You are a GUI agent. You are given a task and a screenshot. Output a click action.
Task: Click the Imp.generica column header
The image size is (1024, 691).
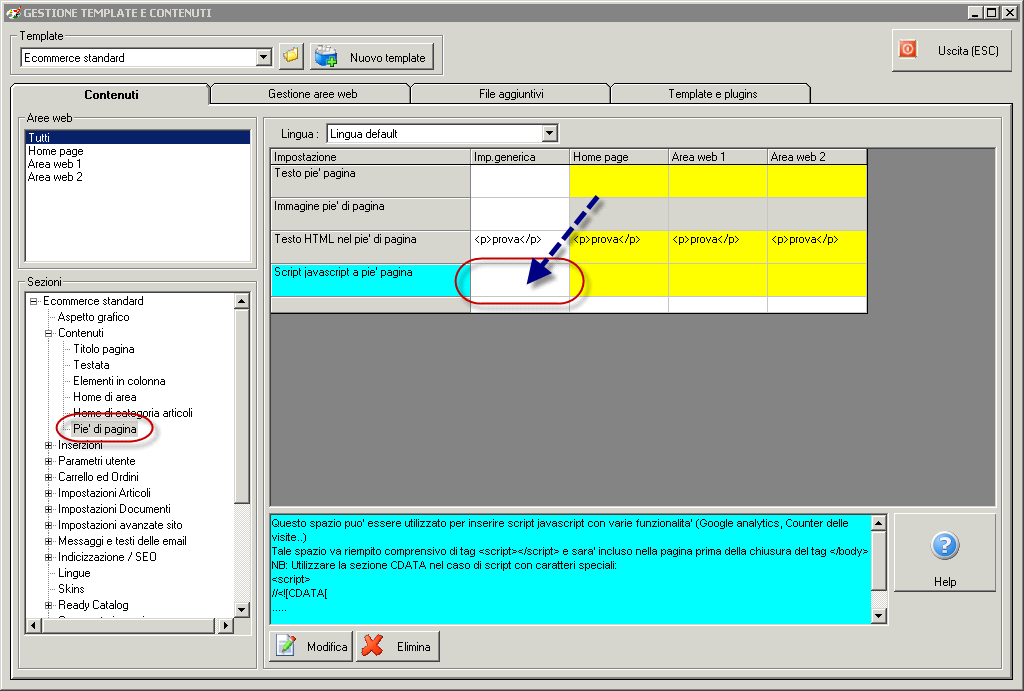[520, 157]
